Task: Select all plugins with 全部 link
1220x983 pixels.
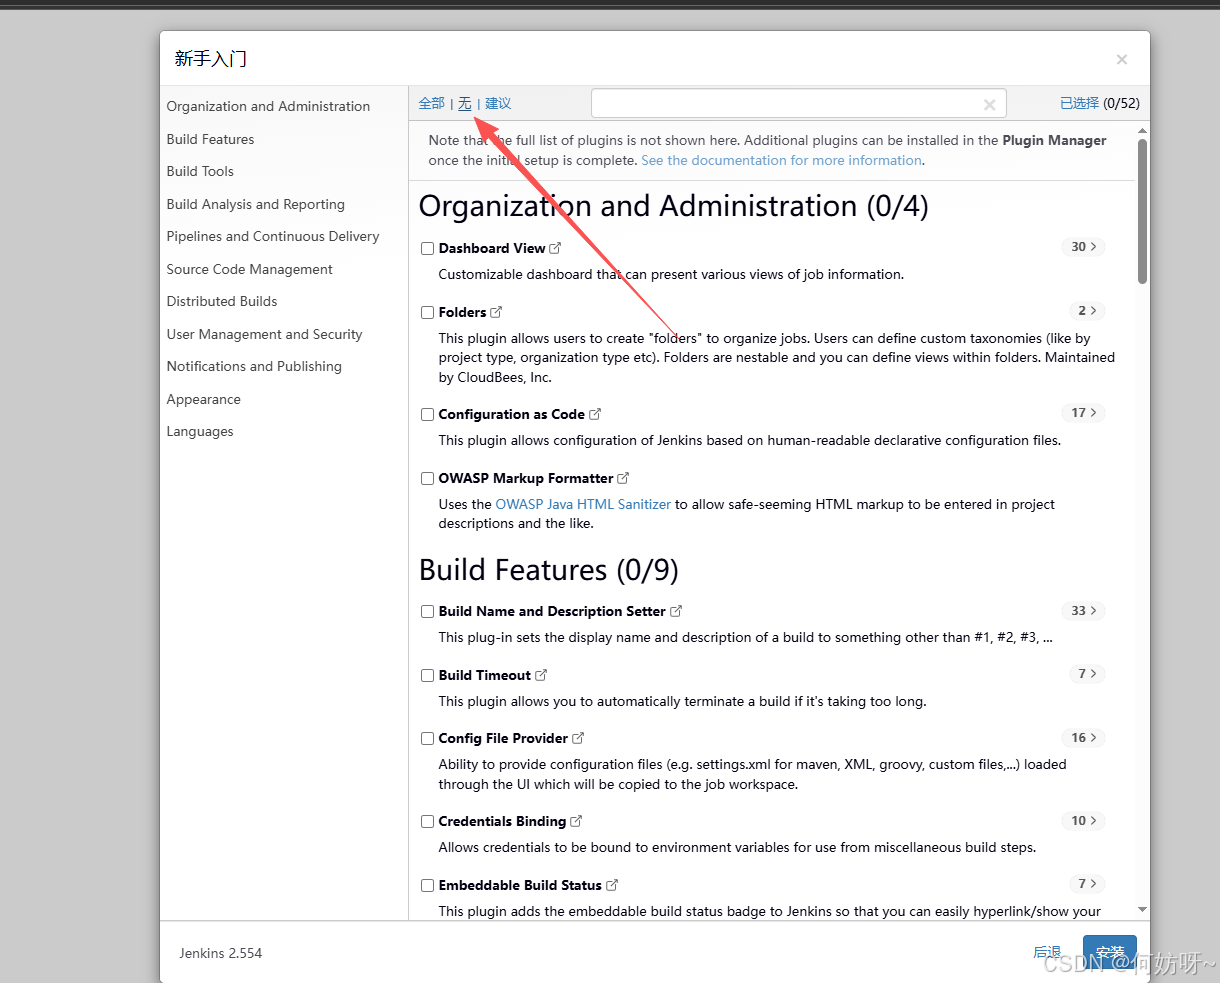Action: point(432,103)
